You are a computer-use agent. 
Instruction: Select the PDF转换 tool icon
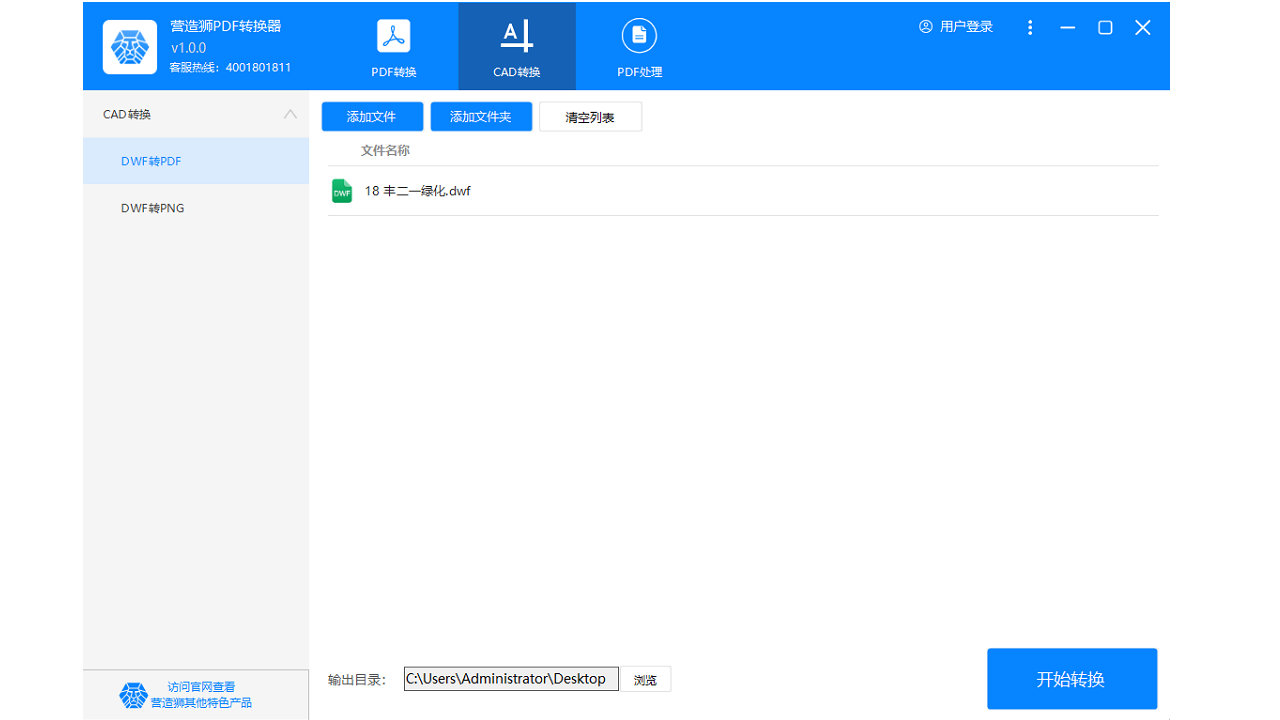point(393,35)
